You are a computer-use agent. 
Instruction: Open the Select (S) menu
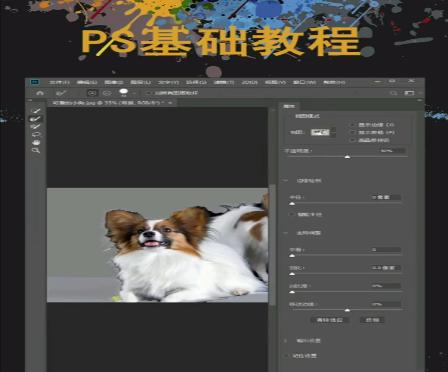pyautogui.click(x=196, y=82)
